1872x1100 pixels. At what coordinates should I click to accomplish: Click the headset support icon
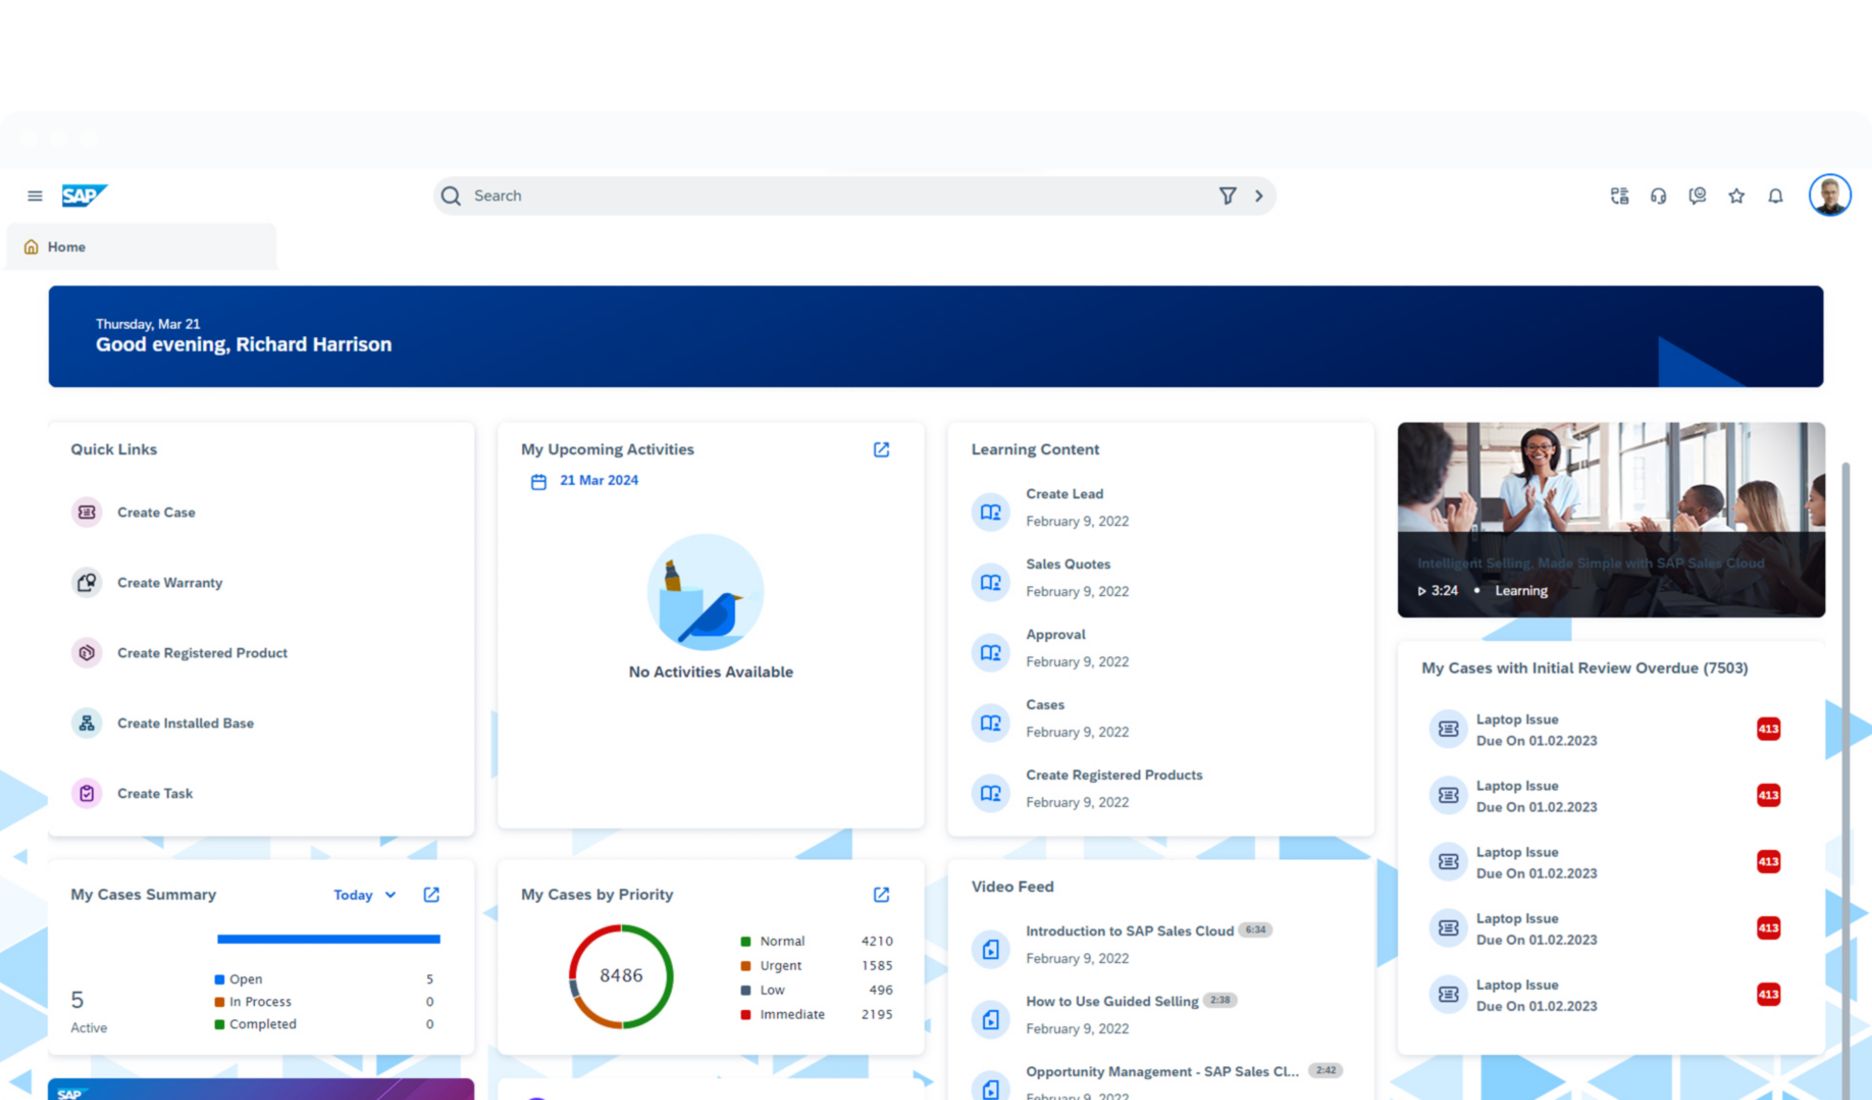(1658, 196)
